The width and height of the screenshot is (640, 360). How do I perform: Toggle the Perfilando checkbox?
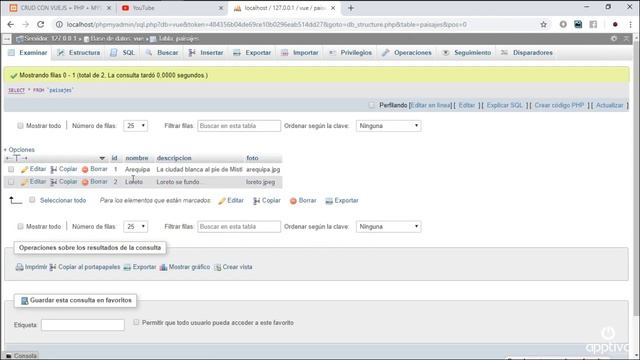click(x=371, y=105)
